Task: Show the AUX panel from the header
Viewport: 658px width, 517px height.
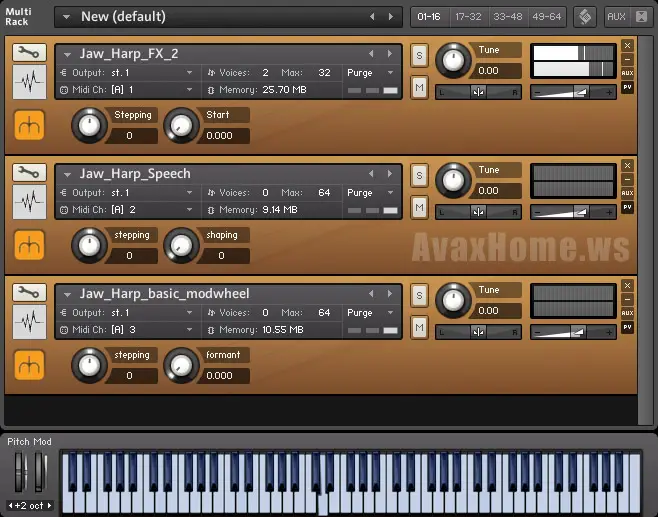Action: 616,17
